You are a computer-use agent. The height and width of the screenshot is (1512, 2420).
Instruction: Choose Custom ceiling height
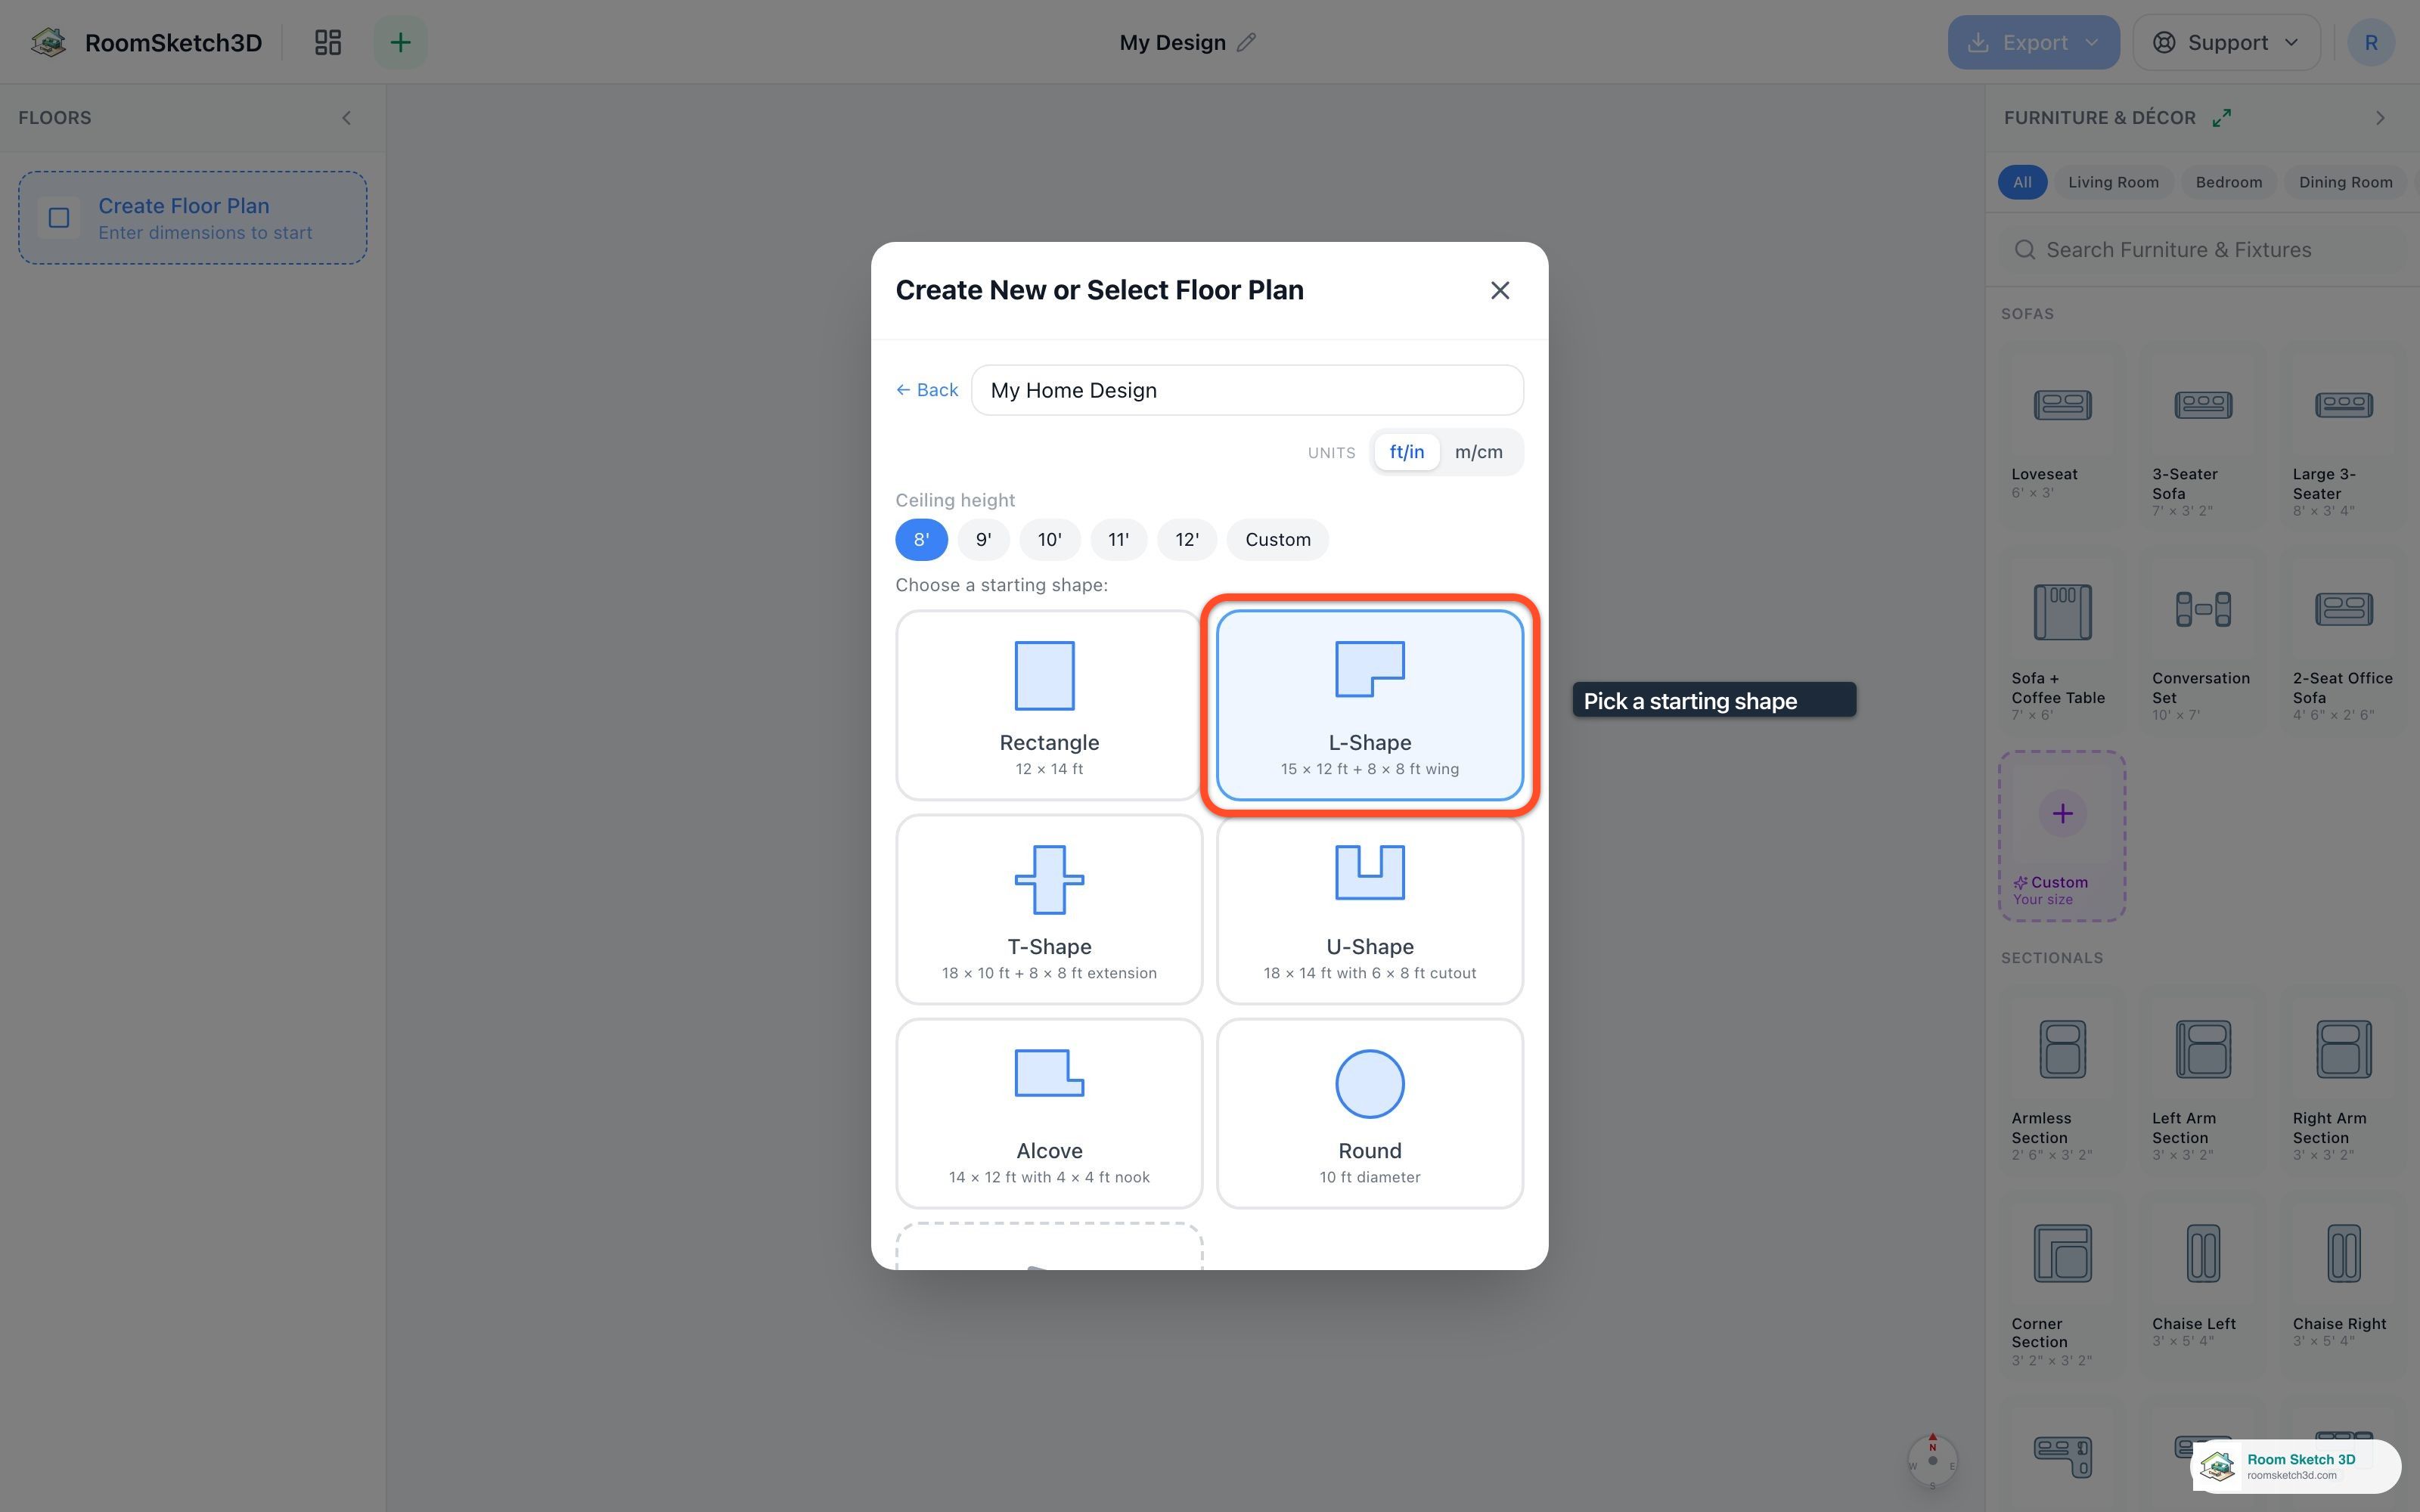pos(1277,540)
